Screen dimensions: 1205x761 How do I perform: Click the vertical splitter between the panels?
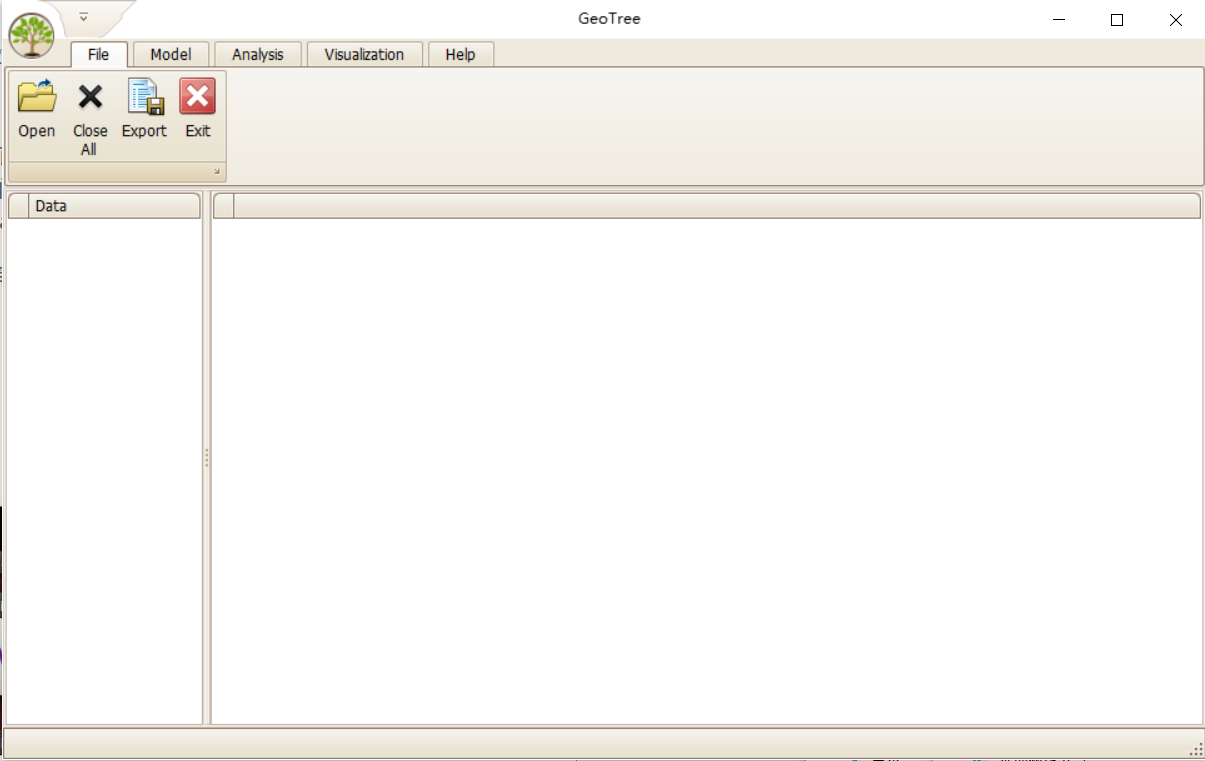tap(207, 458)
